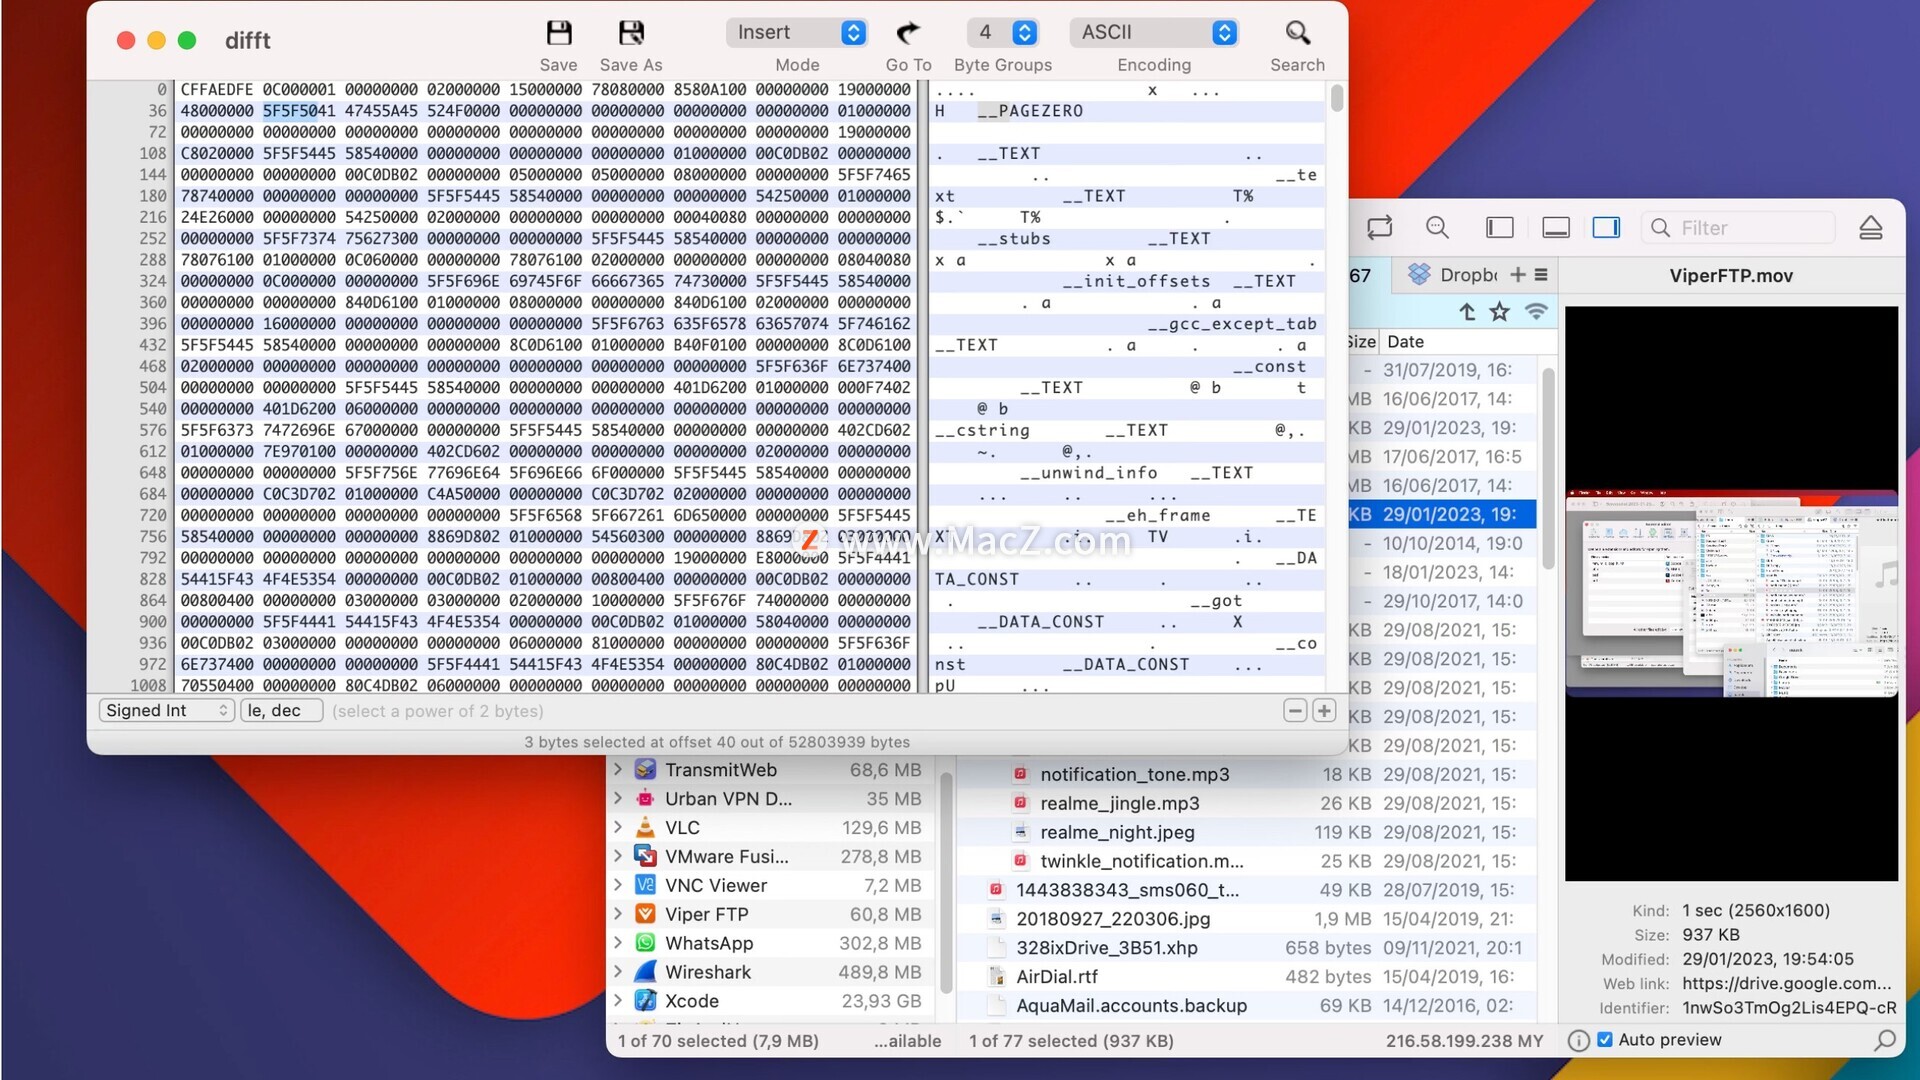Change Byte Groups dropdown value
1920x1080 pixels.
pyautogui.click(x=1002, y=33)
